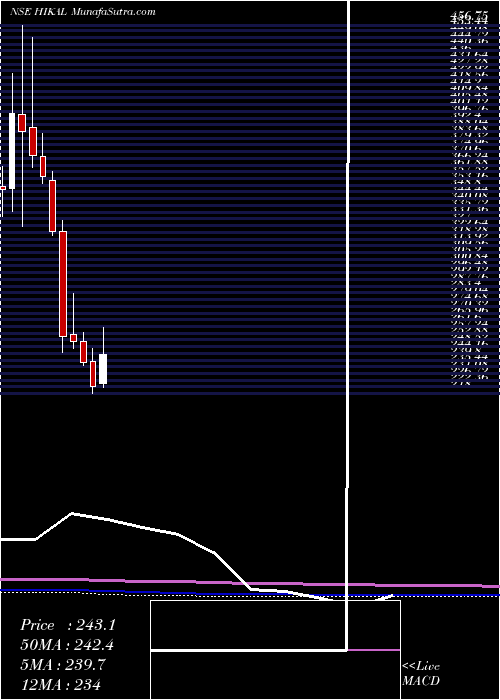500x700 pixels.
Task: Click the 12MA : 234 value
Action: [60, 684]
